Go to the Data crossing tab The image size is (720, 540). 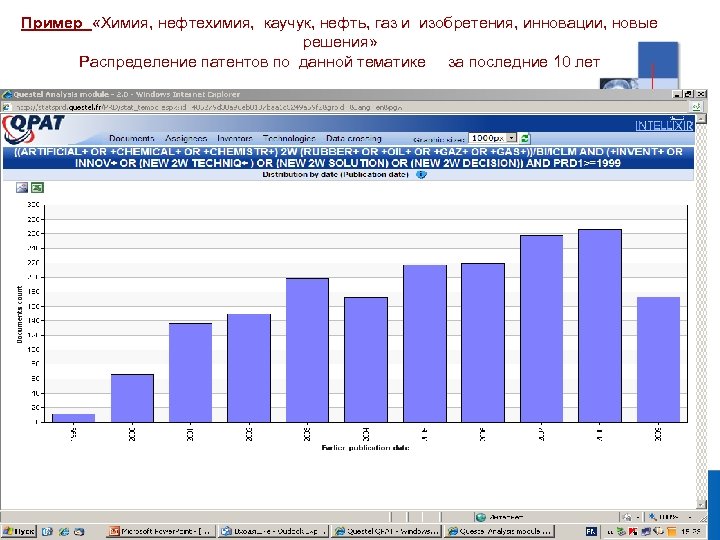354,138
